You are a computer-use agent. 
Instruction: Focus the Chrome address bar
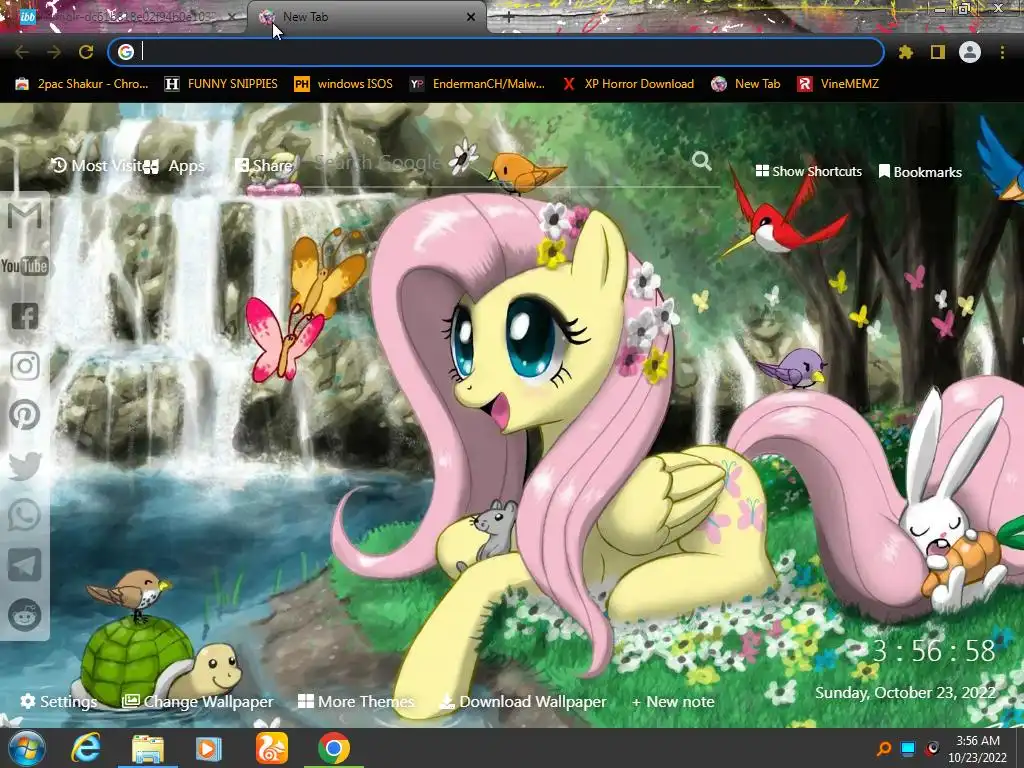pyautogui.click(x=496, y=52)
